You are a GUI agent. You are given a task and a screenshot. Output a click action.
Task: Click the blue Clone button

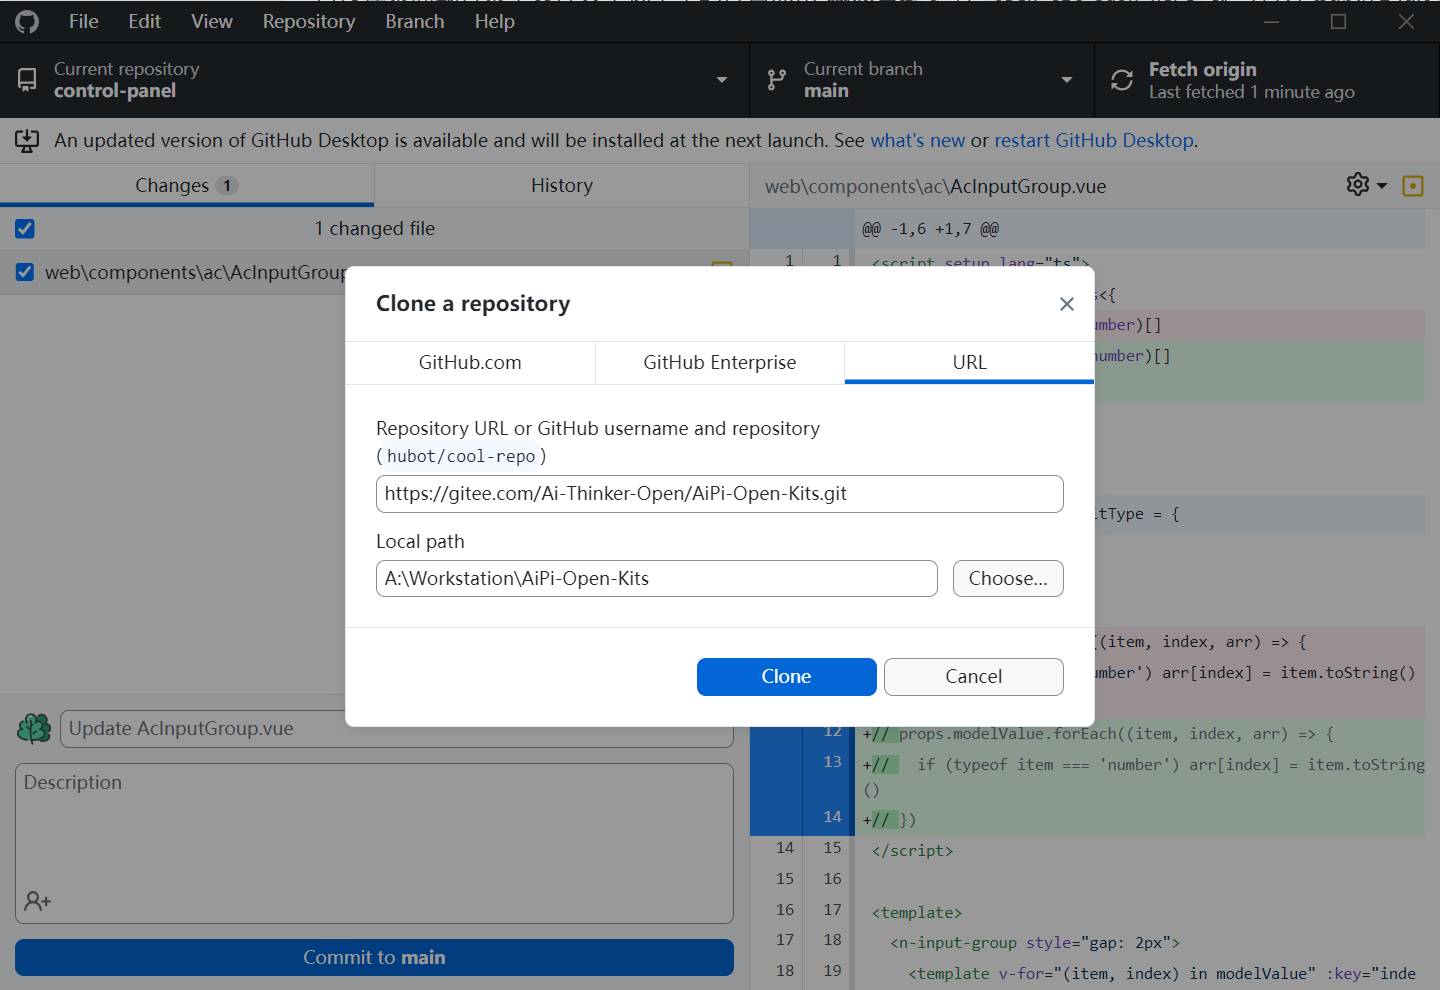(787, 677)
